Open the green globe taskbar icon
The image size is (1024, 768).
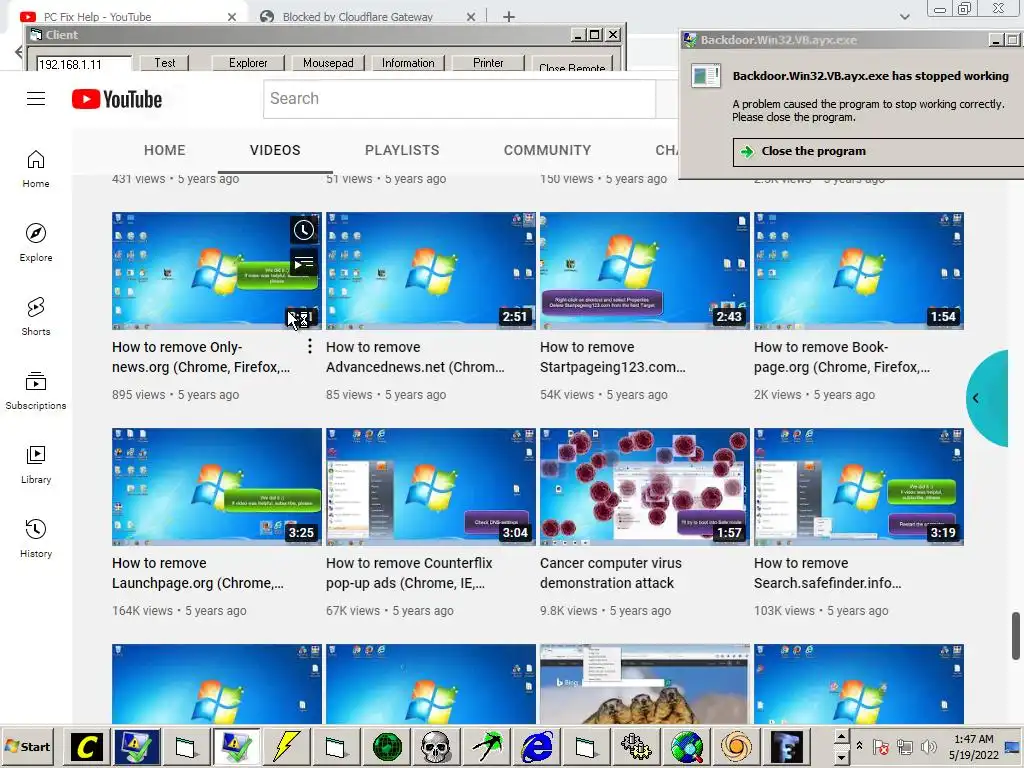pos(387,746)
